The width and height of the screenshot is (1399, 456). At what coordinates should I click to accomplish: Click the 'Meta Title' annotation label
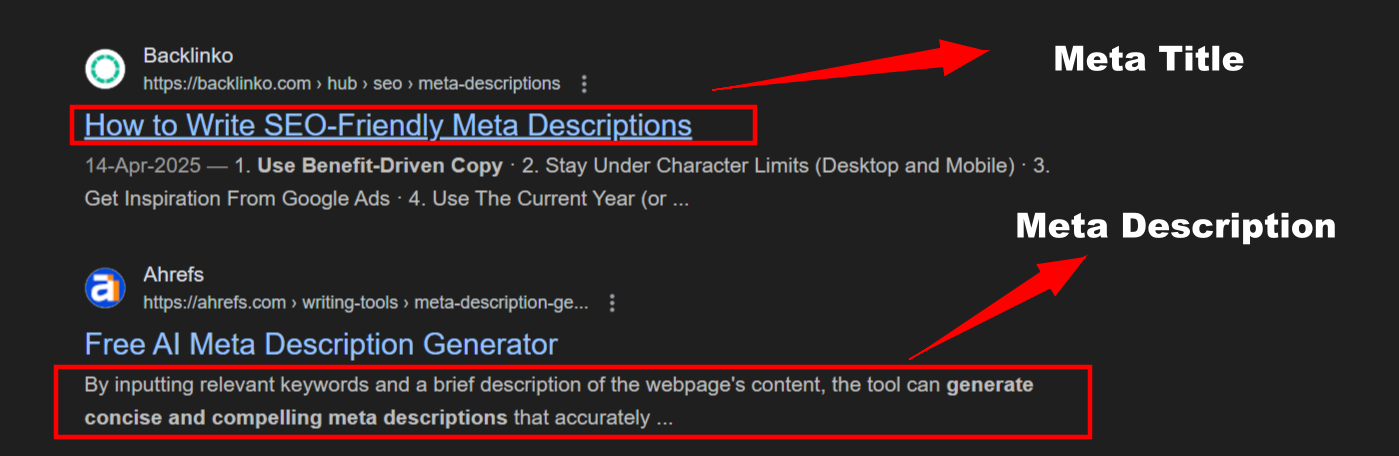[x=1148, y=59]
